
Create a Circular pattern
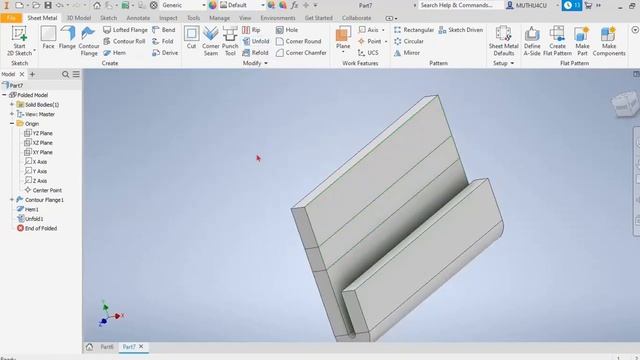(x=409, y=41)
